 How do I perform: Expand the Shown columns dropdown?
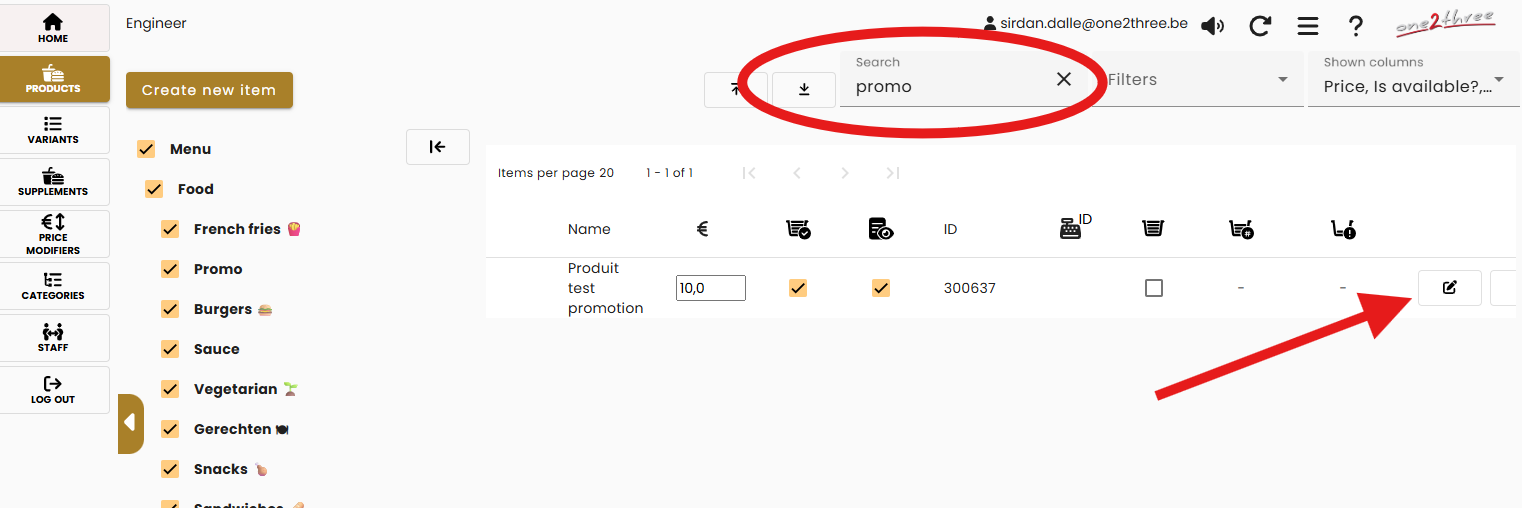1414,80
